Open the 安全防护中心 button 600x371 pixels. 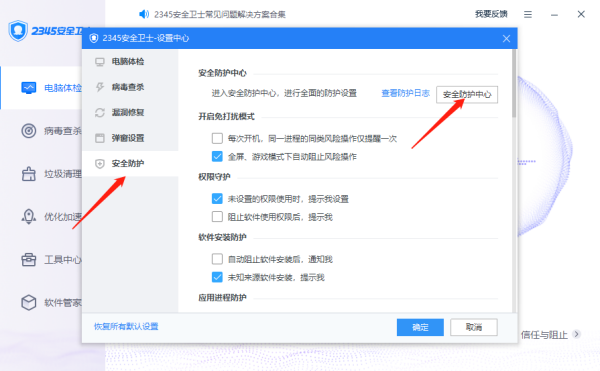coord(467,94)
